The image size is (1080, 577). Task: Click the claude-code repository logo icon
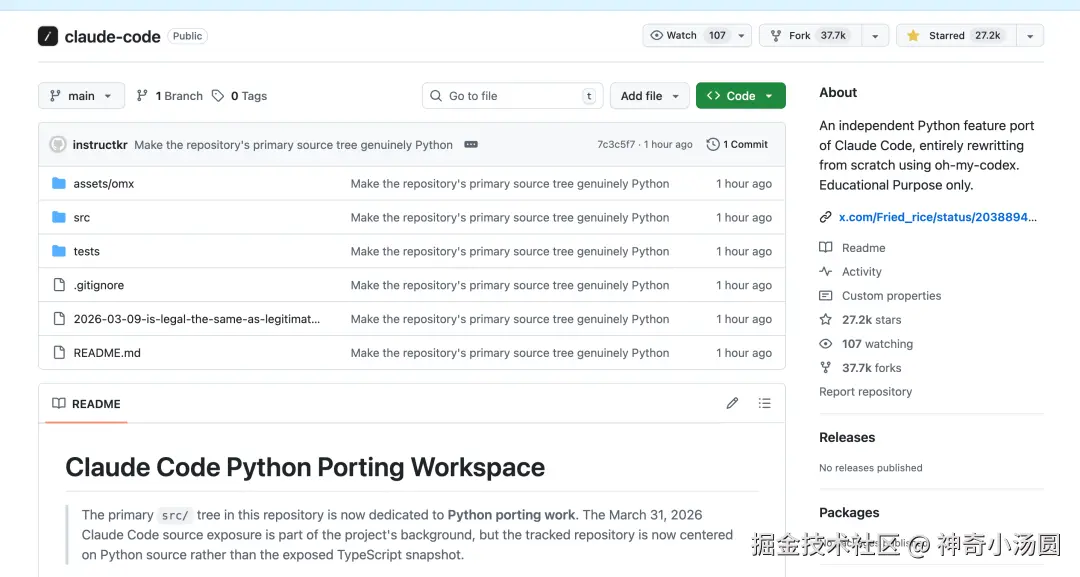point(48,36)
